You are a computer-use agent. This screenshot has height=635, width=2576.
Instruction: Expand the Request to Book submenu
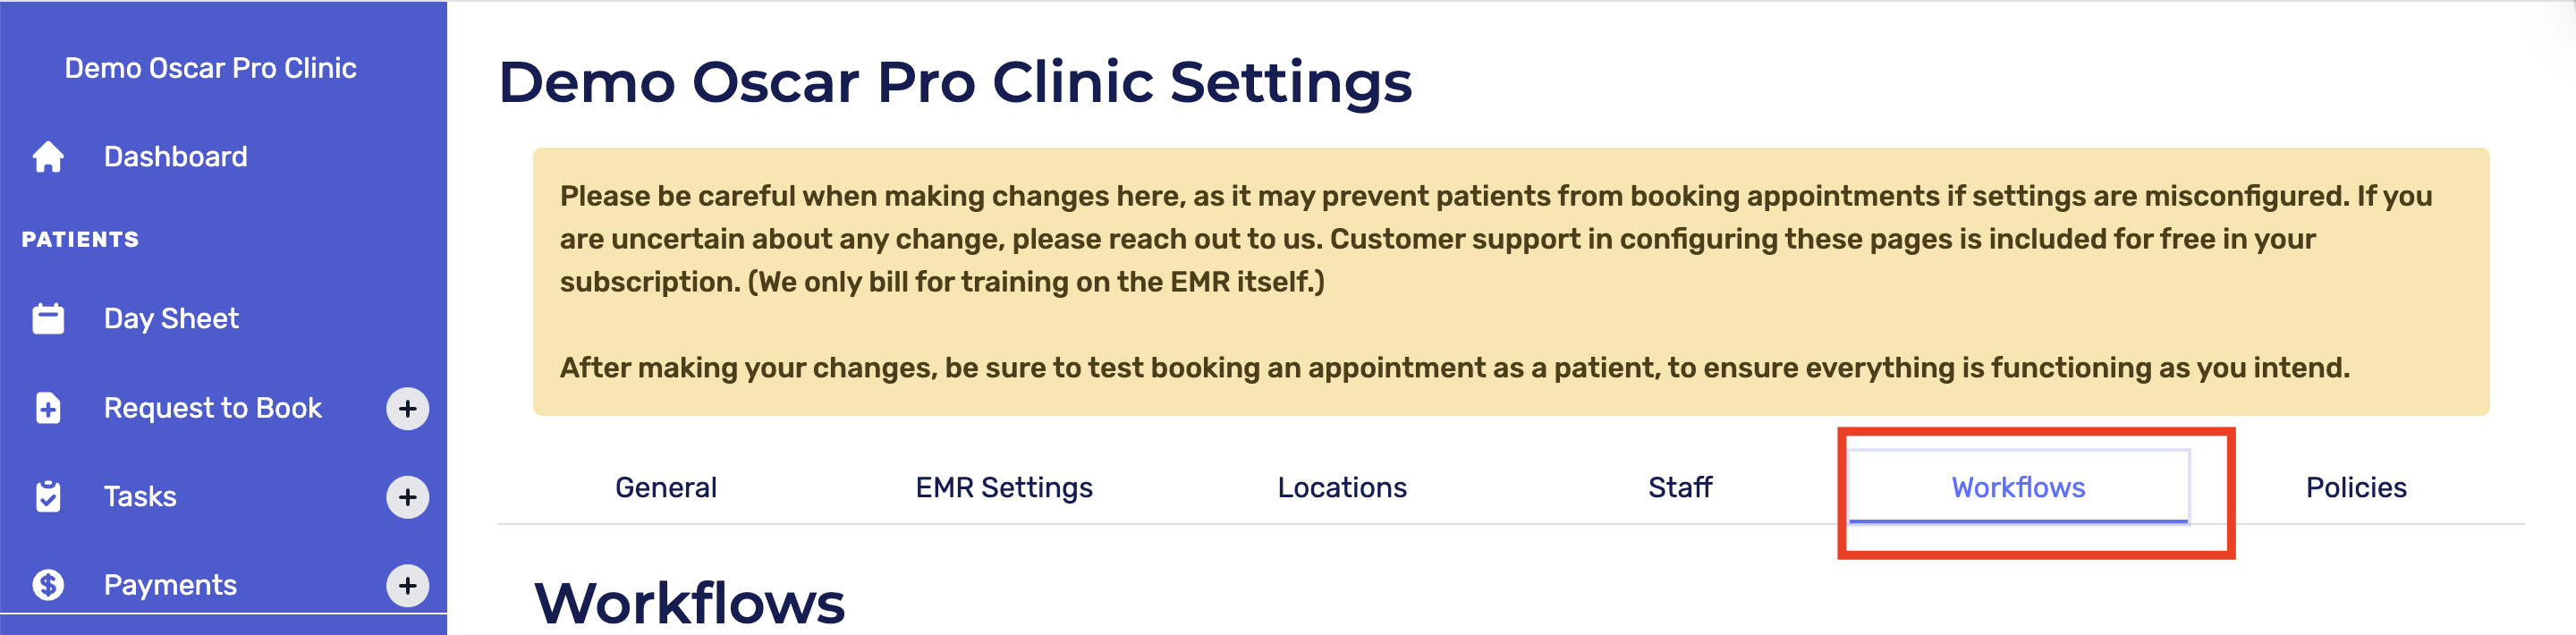pos(407,408)
